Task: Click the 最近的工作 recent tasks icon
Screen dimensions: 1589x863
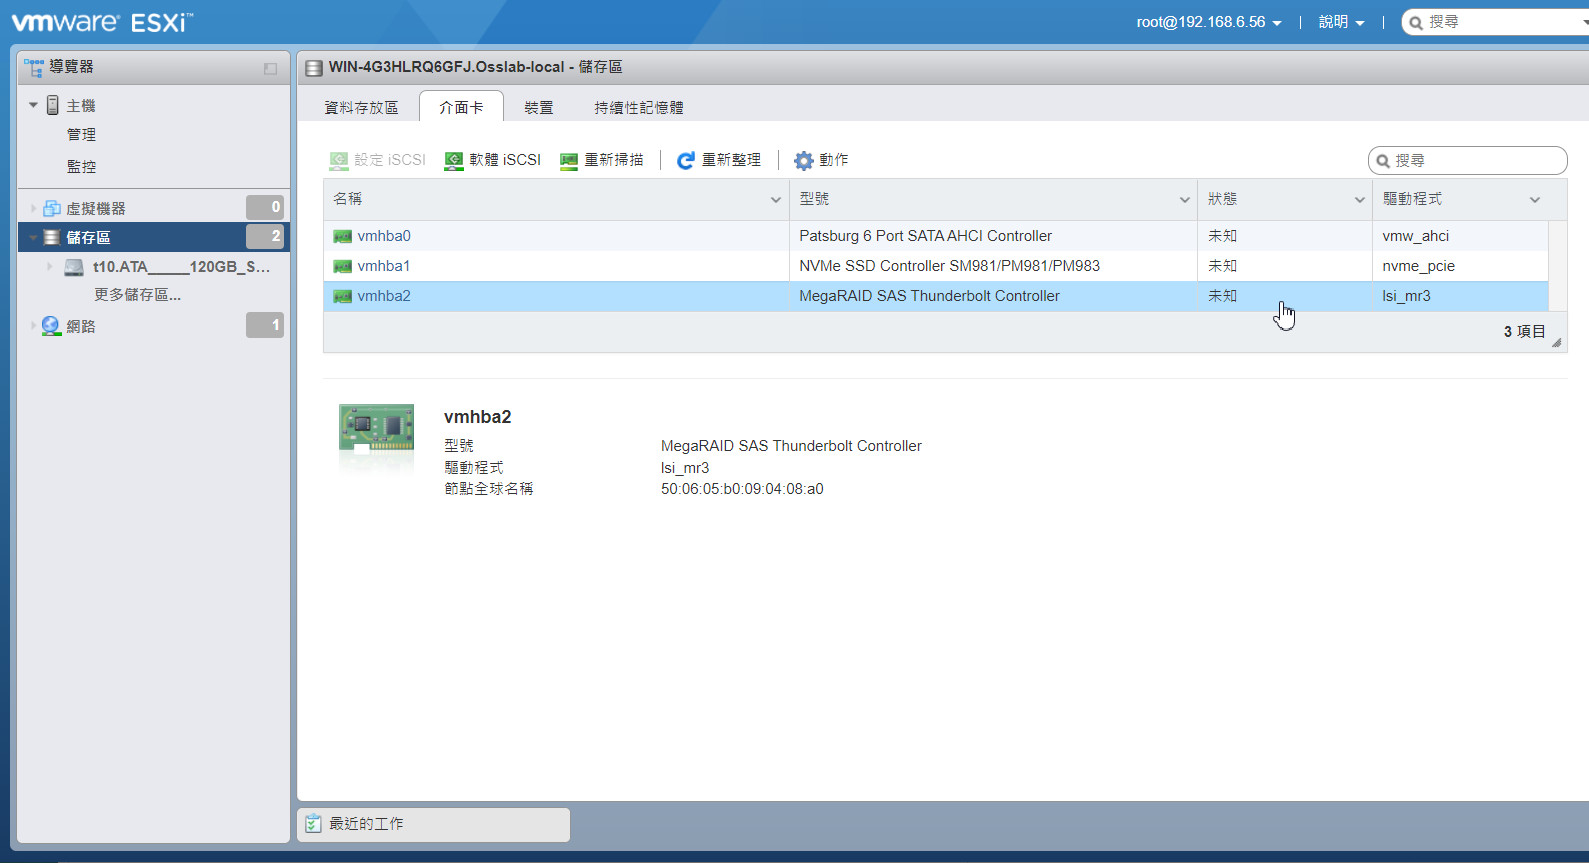Action: 313,824
